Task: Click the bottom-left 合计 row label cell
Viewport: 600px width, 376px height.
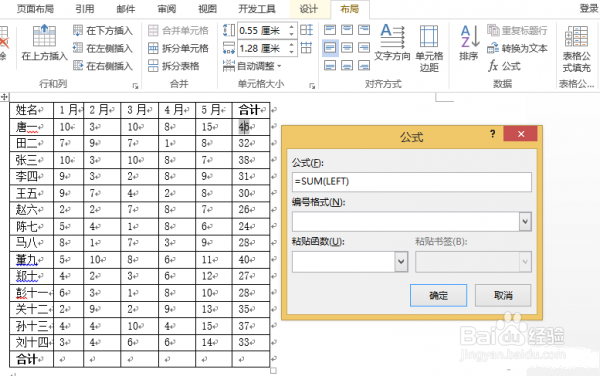Action: pos(31,359)
